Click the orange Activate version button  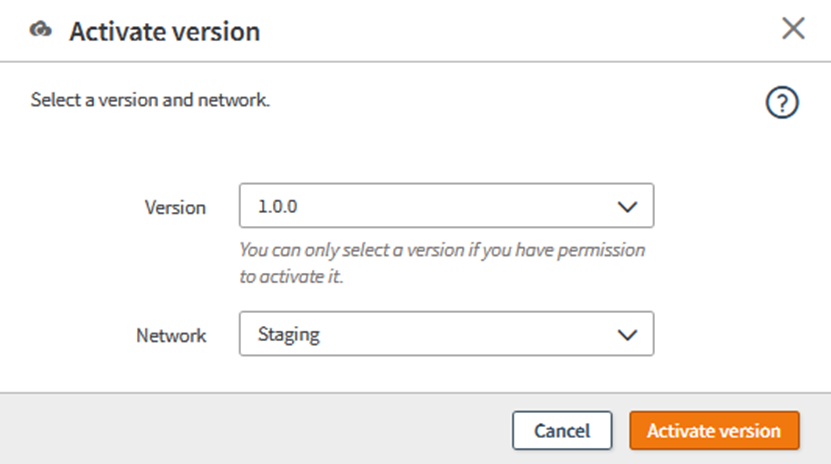tap(714, 431)
